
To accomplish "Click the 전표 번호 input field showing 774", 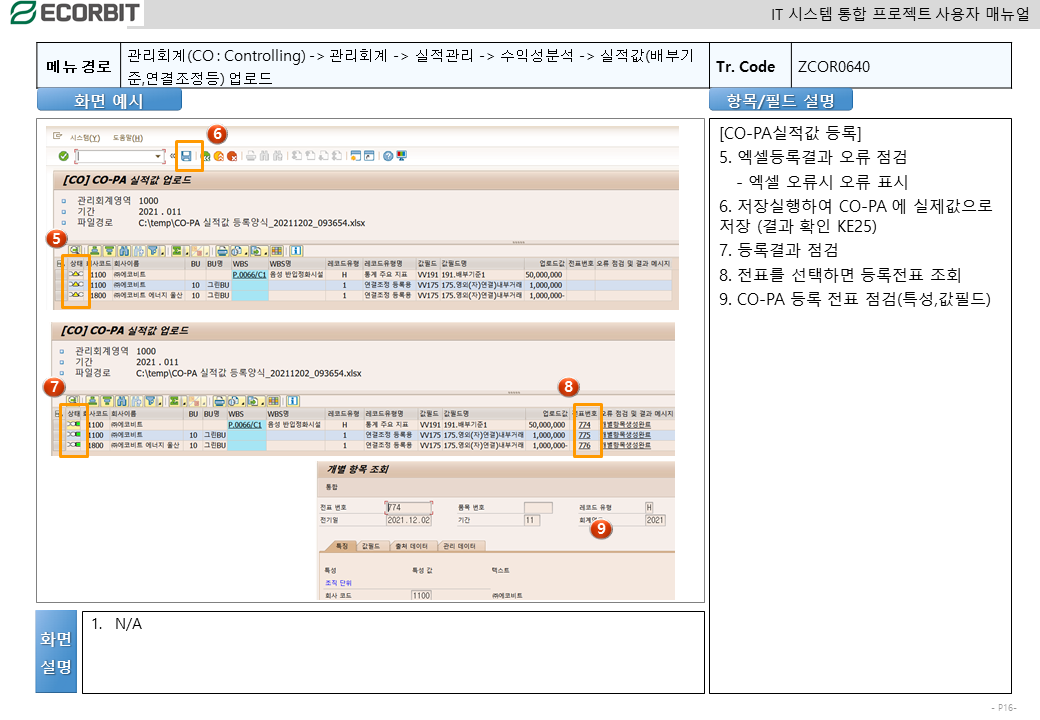I will [x=409, y=508].
